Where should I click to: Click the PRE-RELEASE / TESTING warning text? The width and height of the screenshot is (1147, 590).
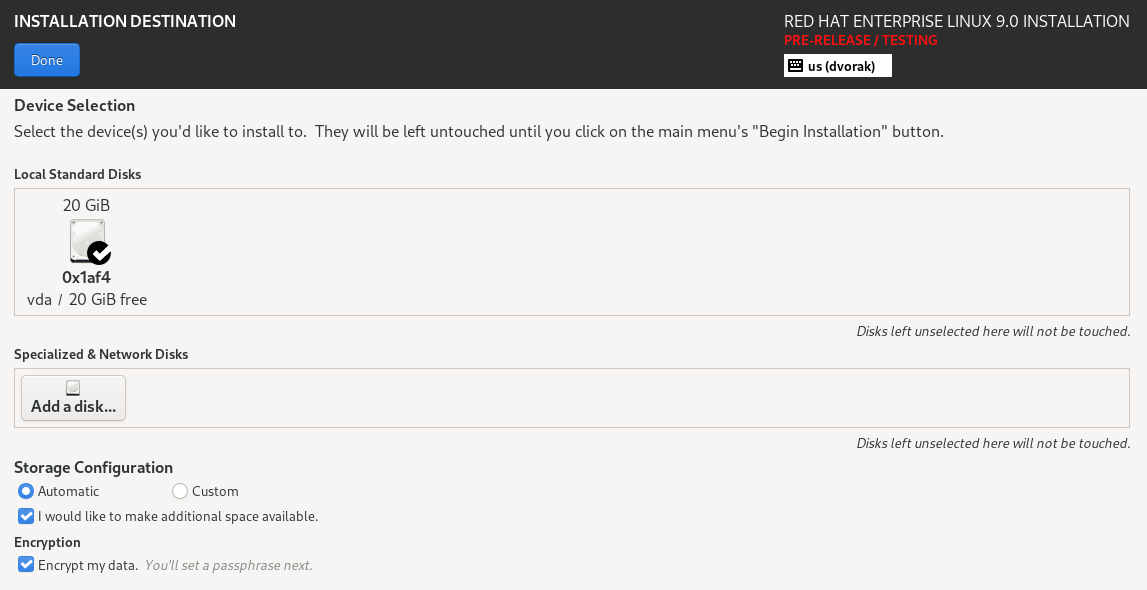(x=861, y=40)
